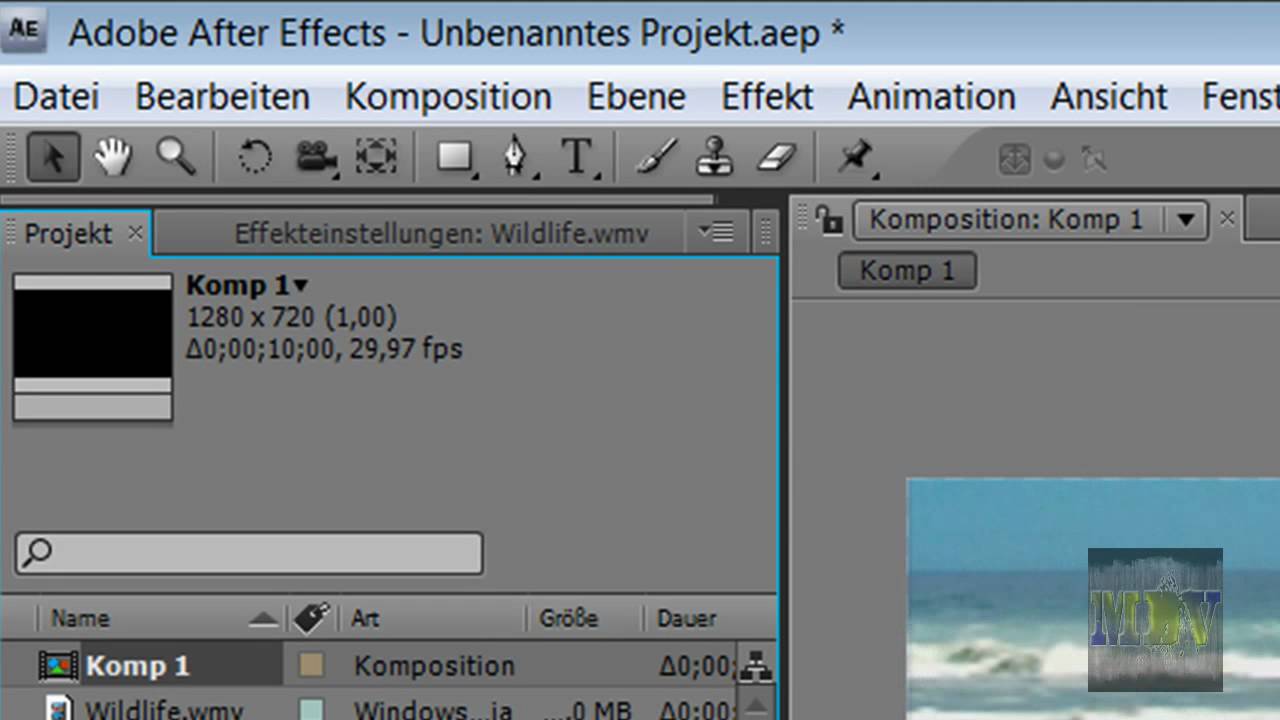Open the Bearbeiten menu
This screenshot has width=1280, height=720.
click(x=222, y=97)
